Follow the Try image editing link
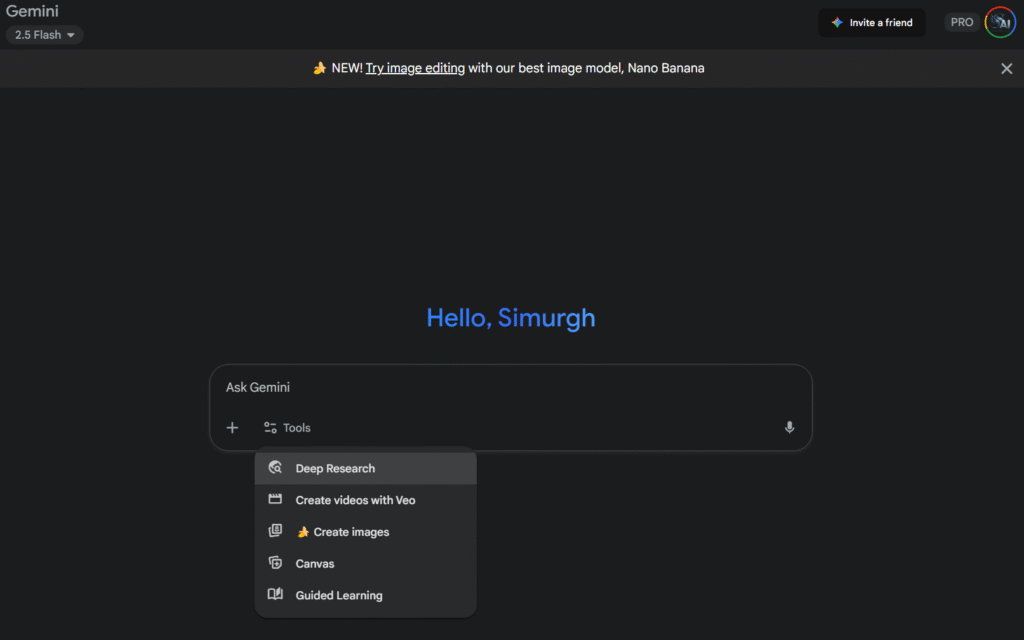The image size is (1024, 640). pyautogui.click(x=415, y=68)
